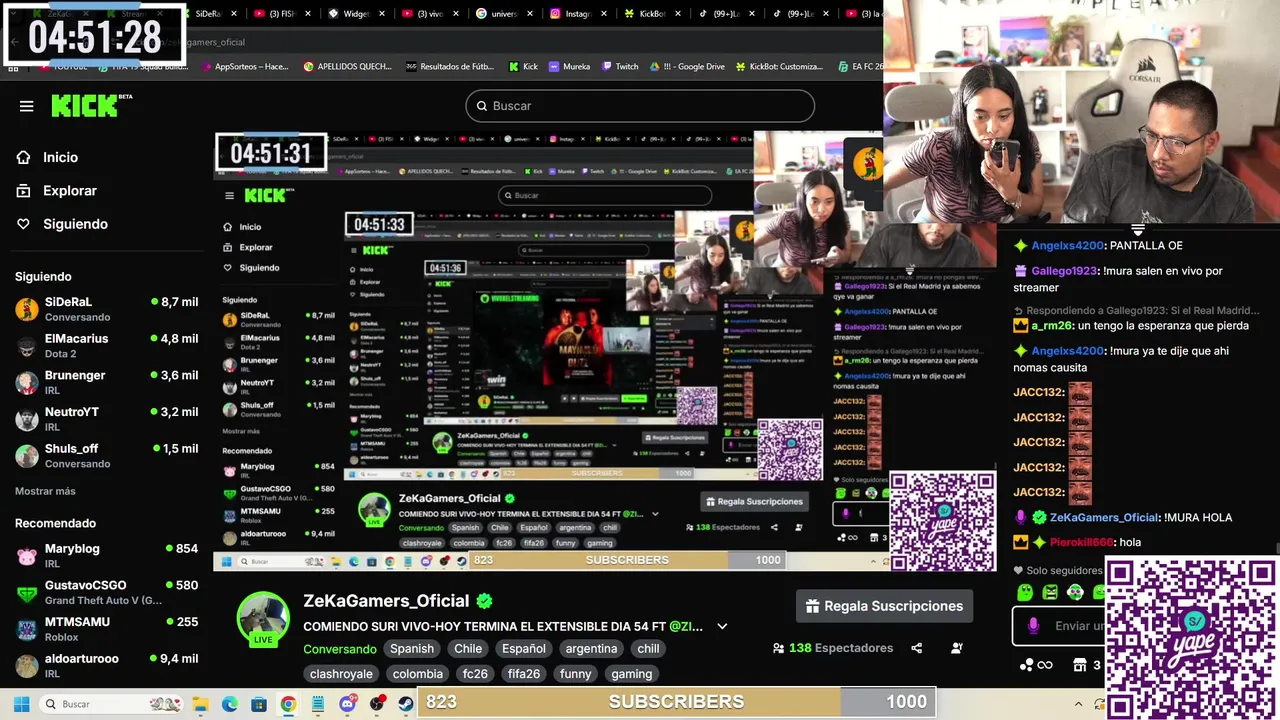Open Steam from the taskbar
The height and width of the screenshot is (720, 1280).
[406, 704]
